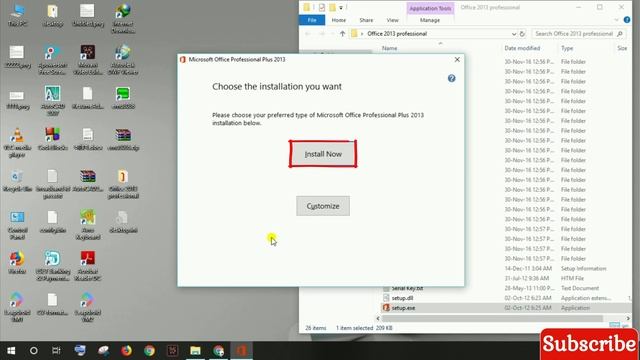Select the Acrobat Reader DC desktop shortcut
The image size is (640, 360).
point(88,266)
